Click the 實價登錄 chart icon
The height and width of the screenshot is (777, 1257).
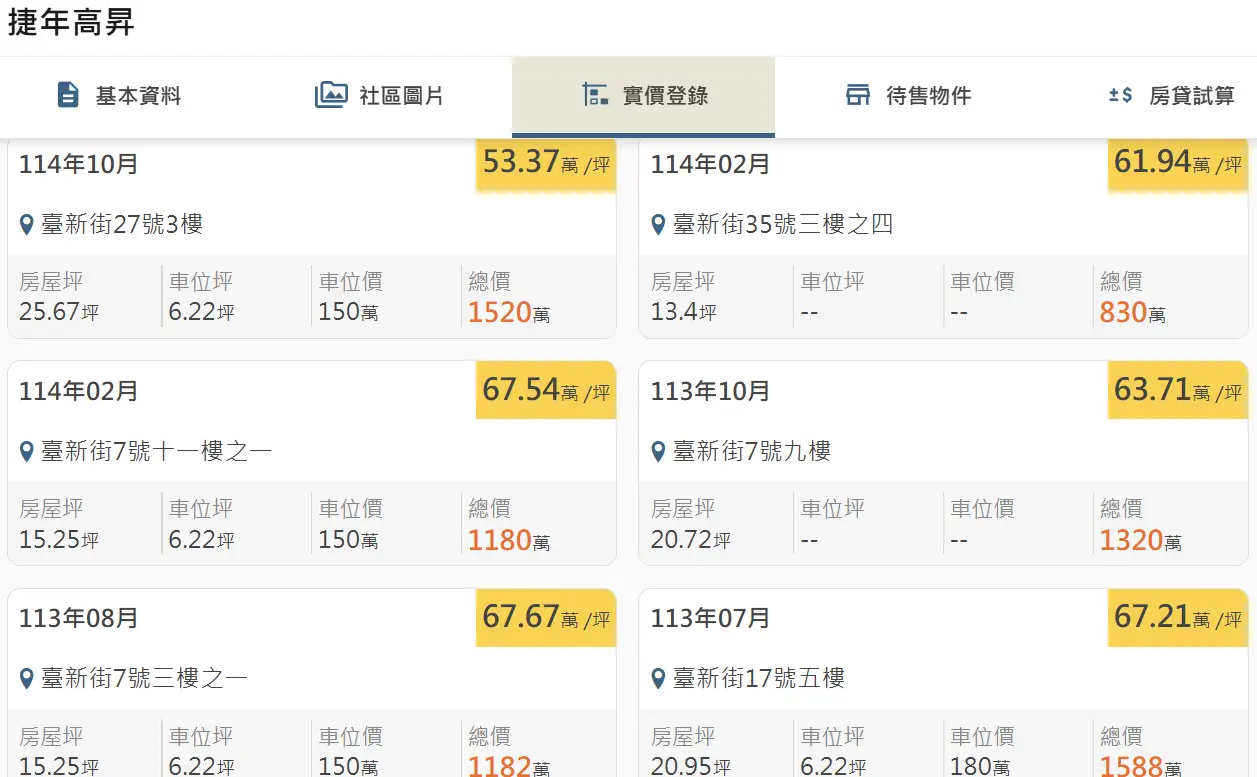(x=595, y=96)
